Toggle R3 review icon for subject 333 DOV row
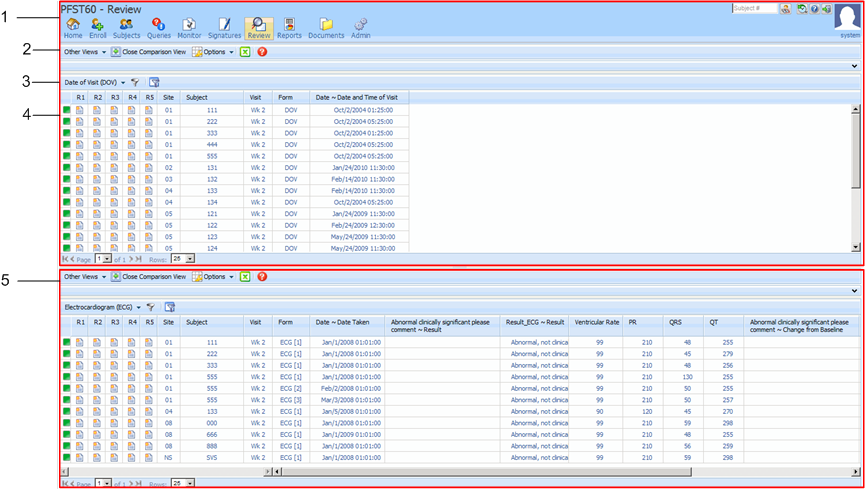The width and height of the screenshot is (865, 490). click(115, 133)
